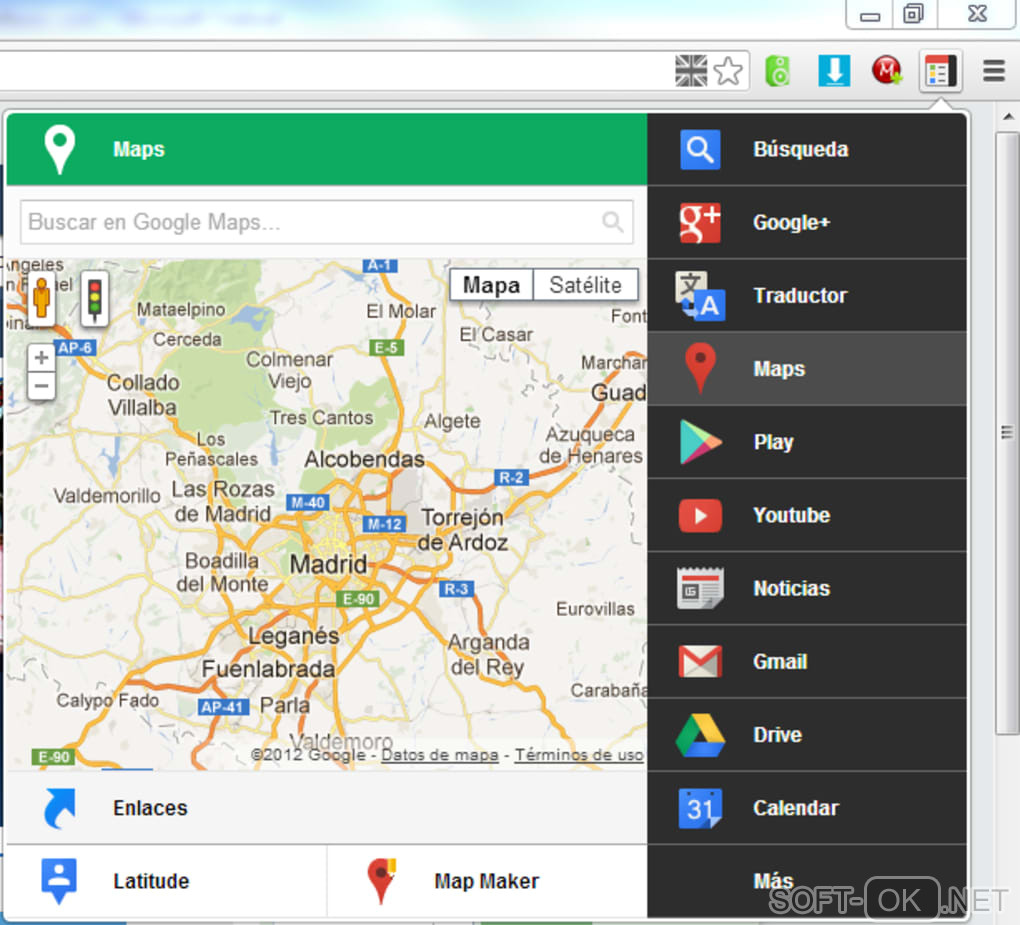Screen dimensions: 1020x925
Task: Open the Drive triangle icon
Action: (x=700, y=735)
